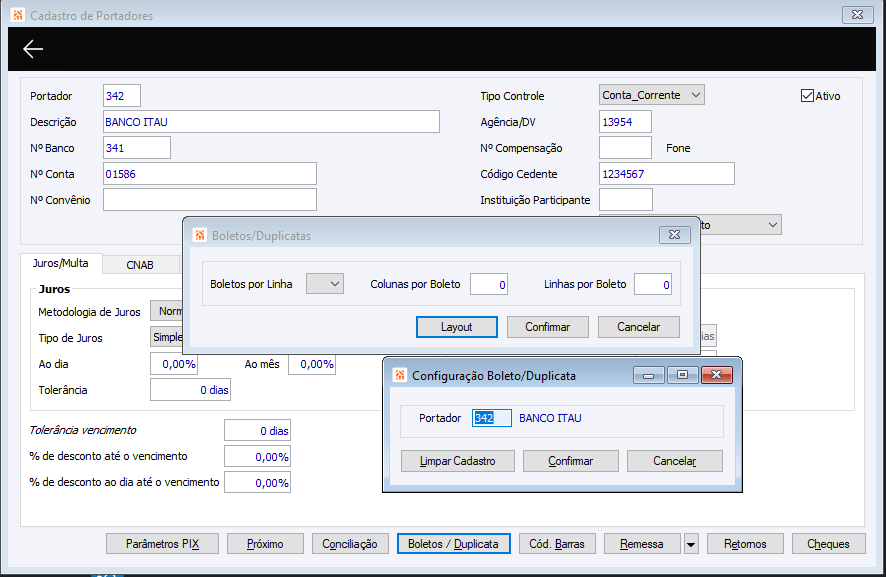Click the Instituição Participante field
The image size is (886, 577).
coord(626,199)
